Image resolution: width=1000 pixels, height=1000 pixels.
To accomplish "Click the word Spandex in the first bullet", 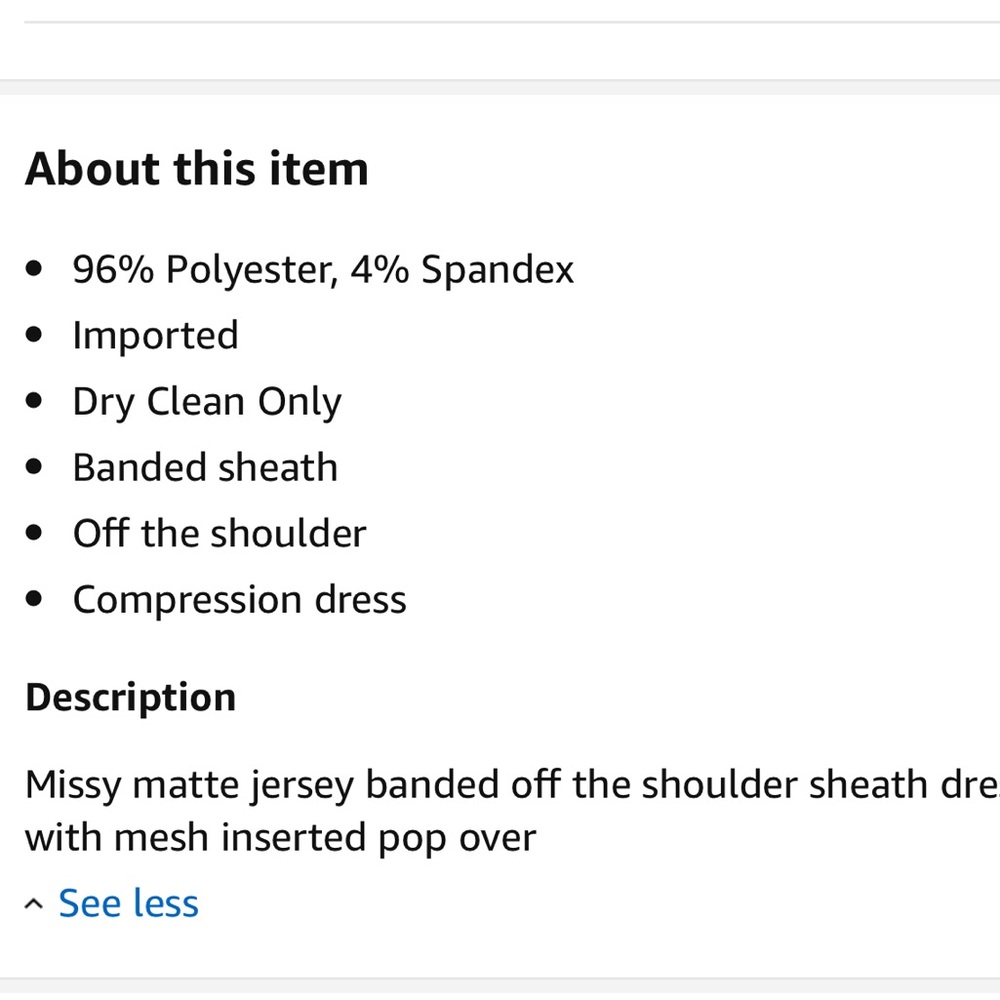I will pos(497,270).
